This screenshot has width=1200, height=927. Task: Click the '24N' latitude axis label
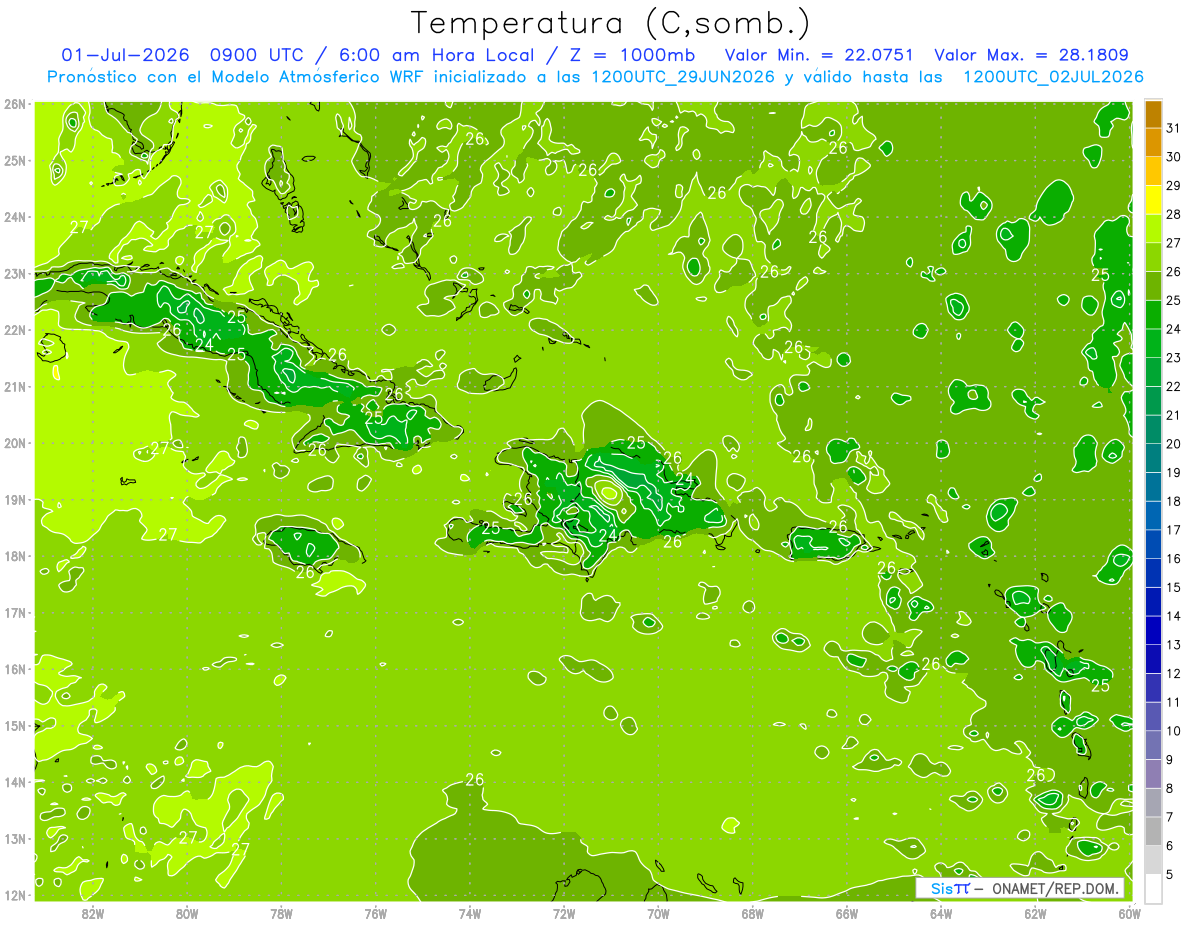click(x=15, y=217)
